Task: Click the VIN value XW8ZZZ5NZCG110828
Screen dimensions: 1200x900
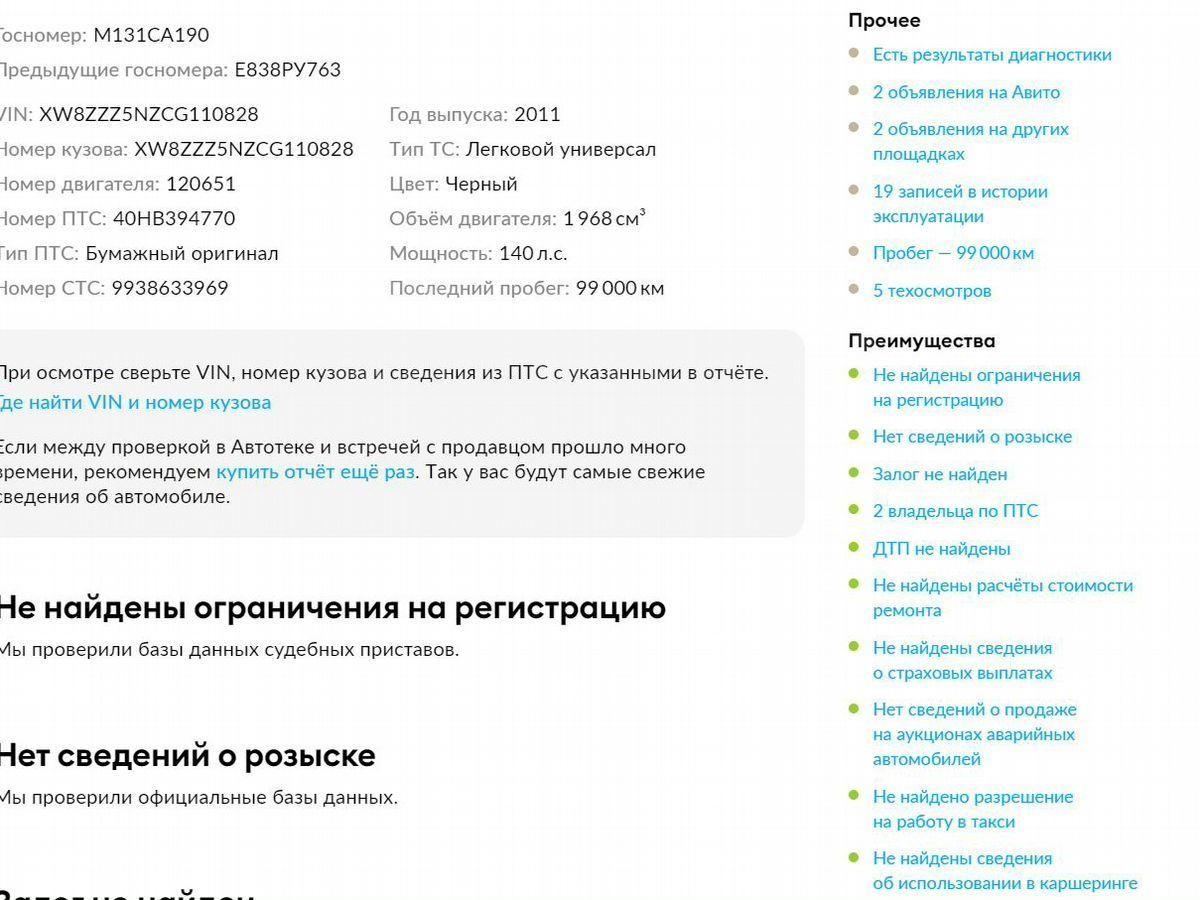Action: 148,115
